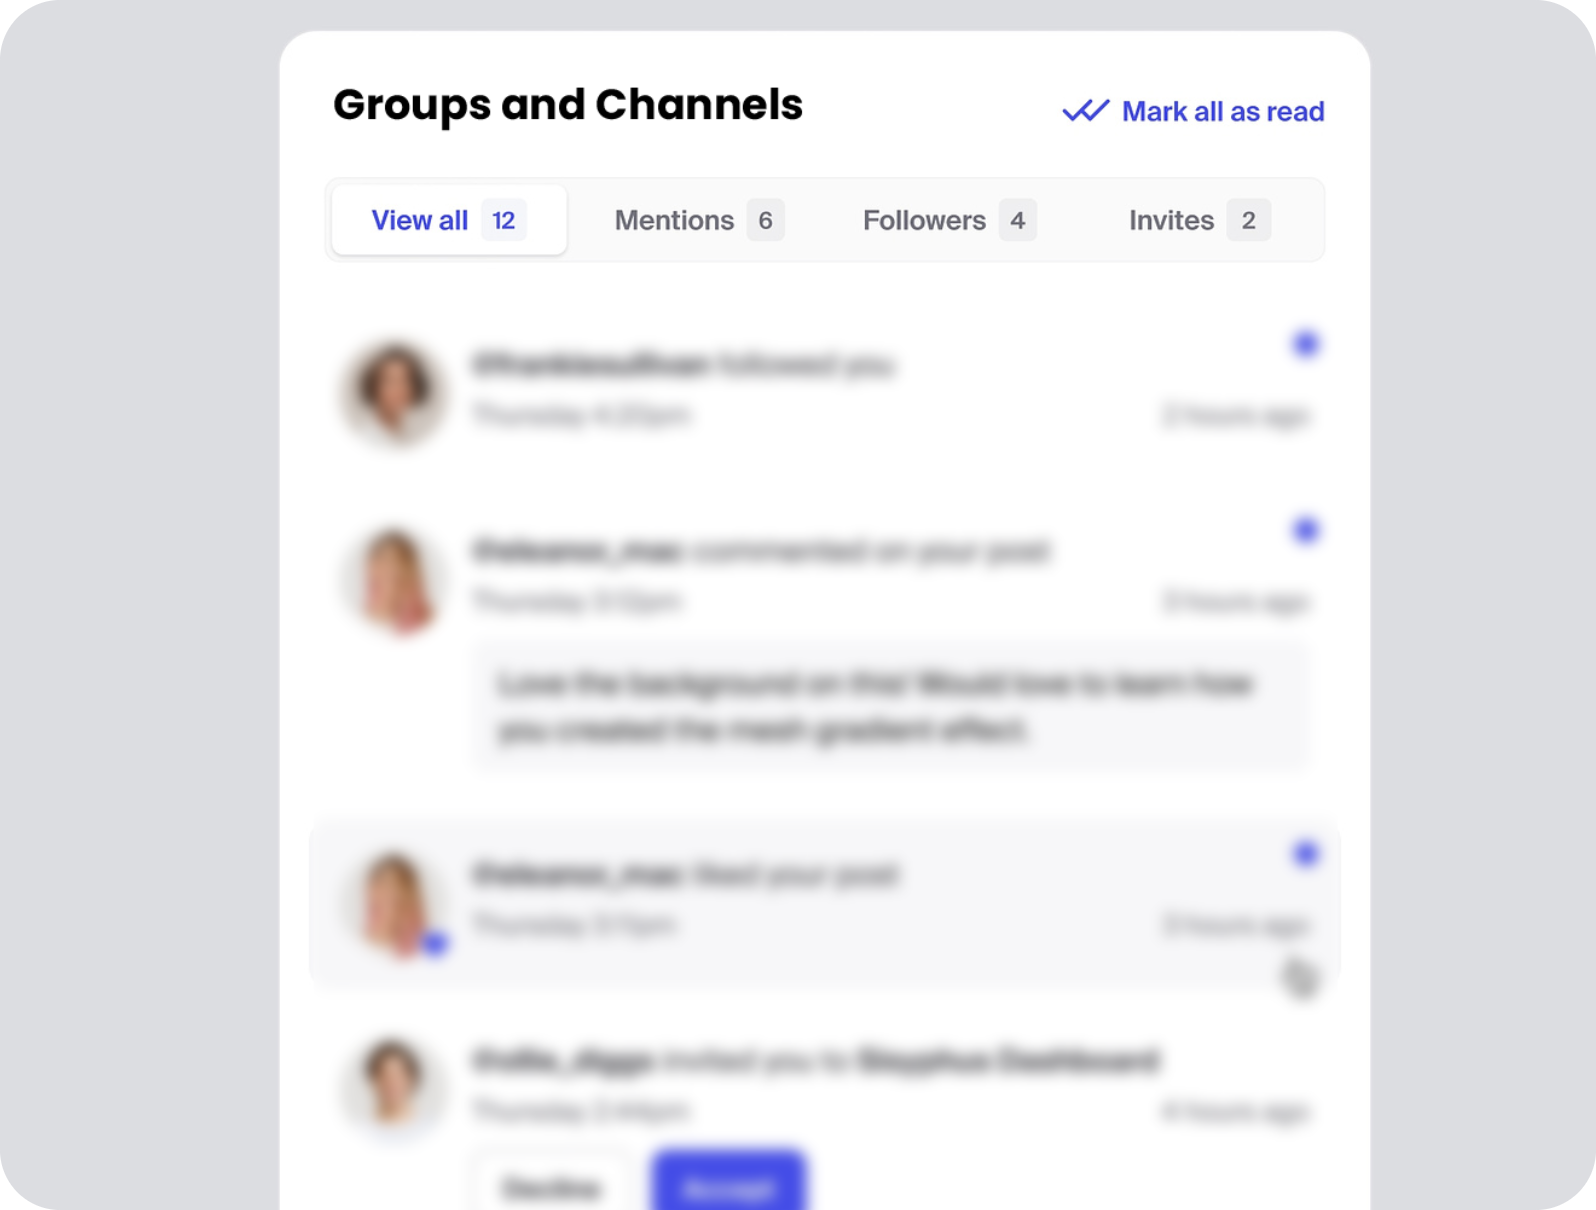This screenshot has height=1210, width=1596.
Task: Switch to the Mentions tab
Action: click(x=674, y=220)
